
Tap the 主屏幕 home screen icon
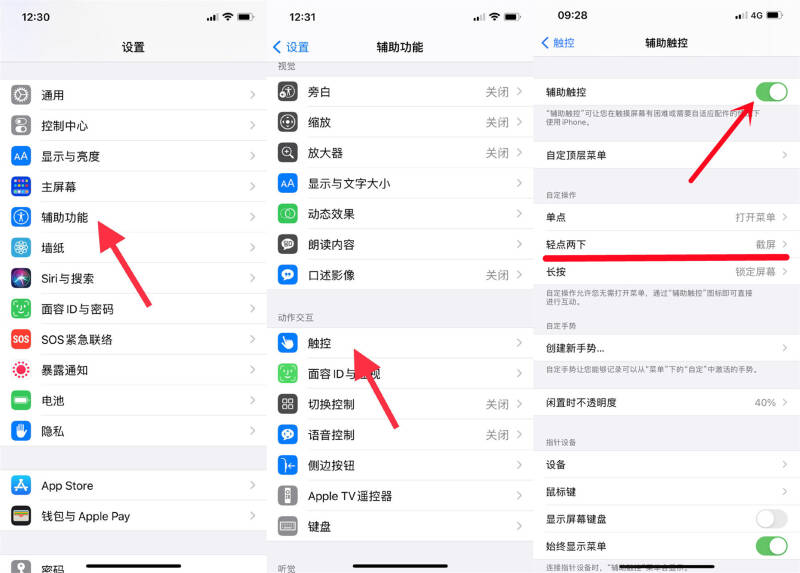(21, 187)
